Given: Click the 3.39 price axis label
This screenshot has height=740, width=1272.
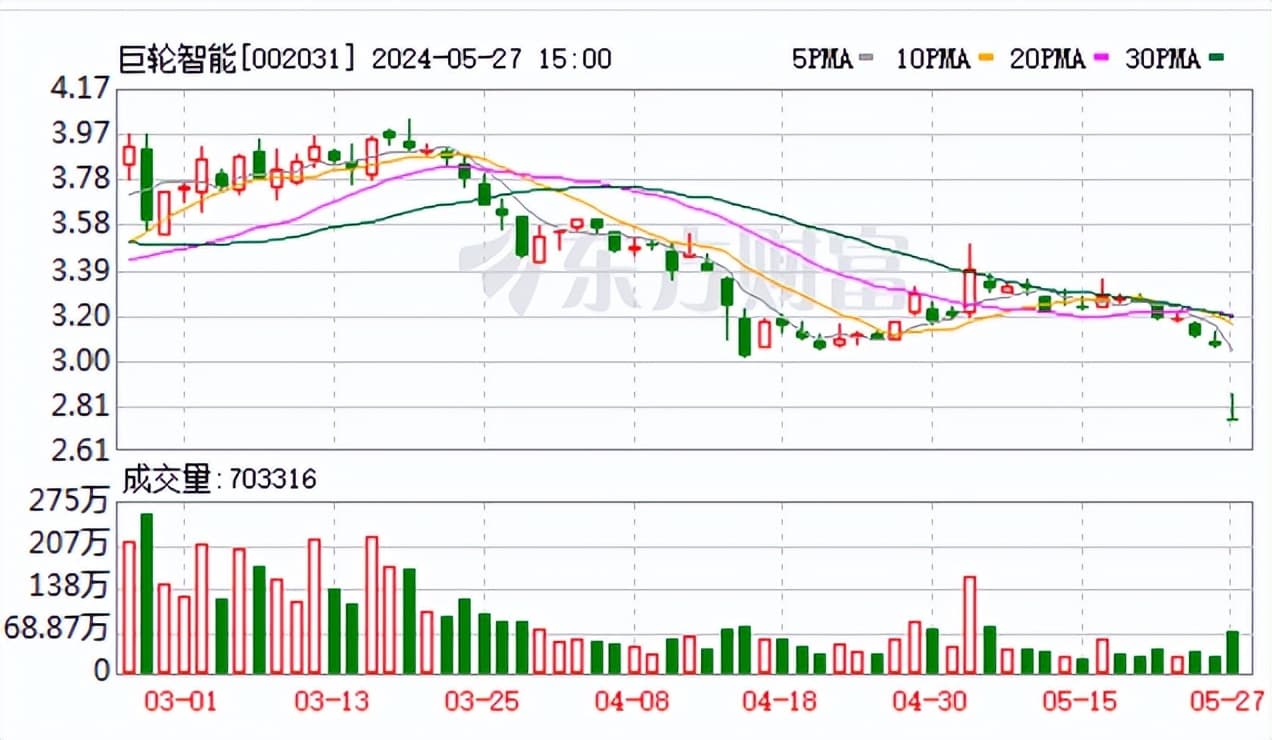Looking at the screenshot, I should [x=79, y=271].
